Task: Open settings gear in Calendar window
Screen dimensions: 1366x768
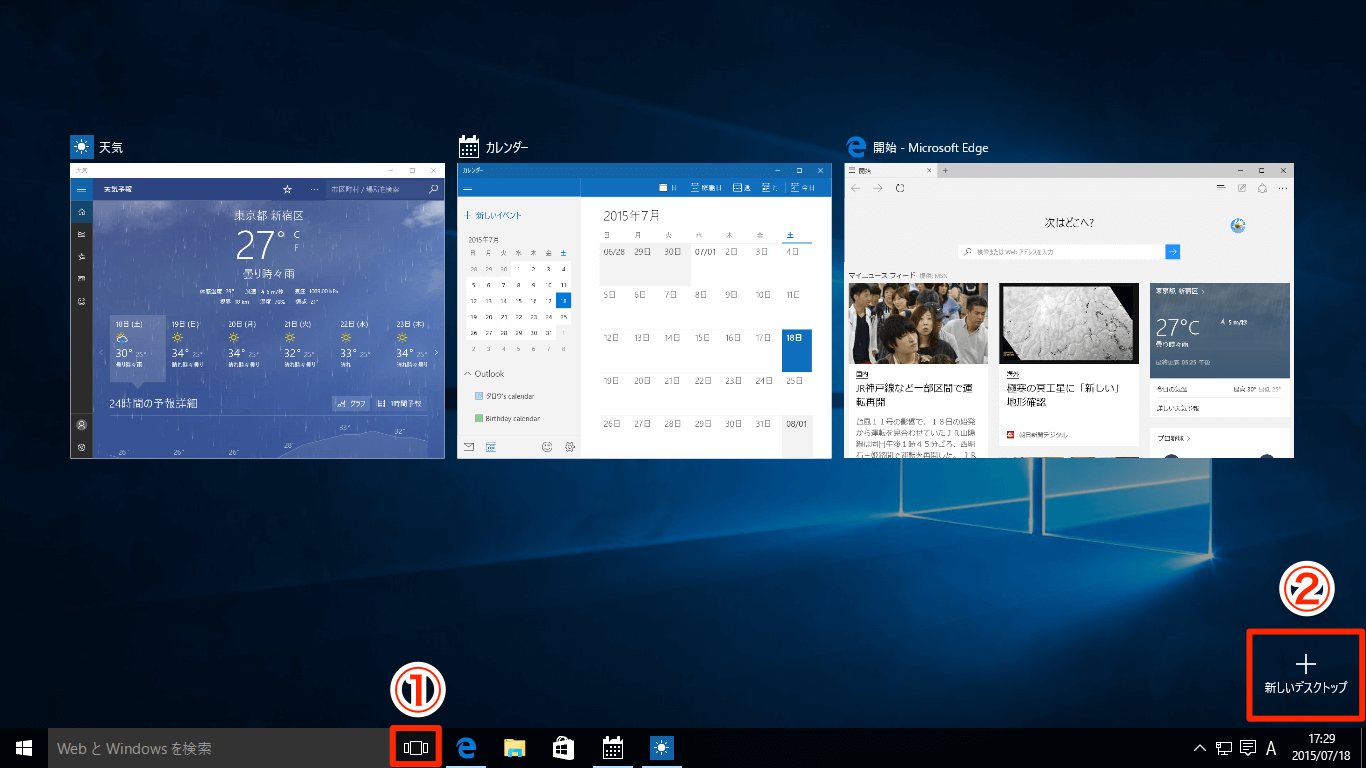Action: (570, 447)
